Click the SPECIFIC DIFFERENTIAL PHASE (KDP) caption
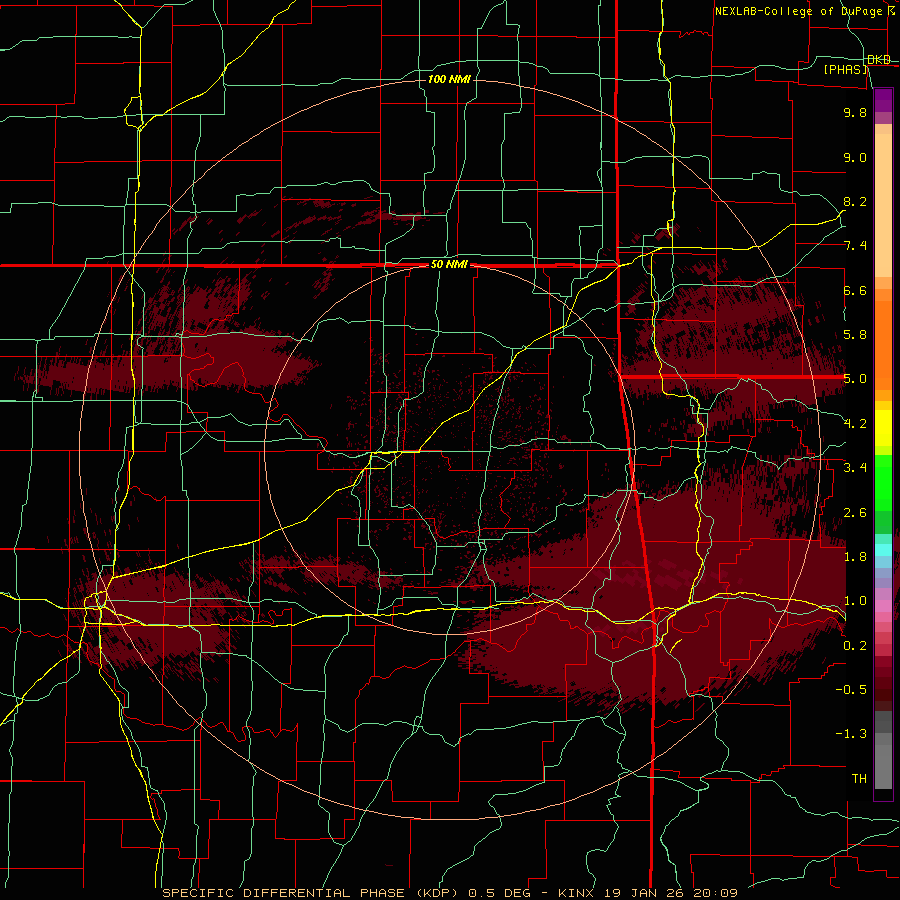Image resolution: width=900 pixels, height=900 pixels. tap(310, 893)
